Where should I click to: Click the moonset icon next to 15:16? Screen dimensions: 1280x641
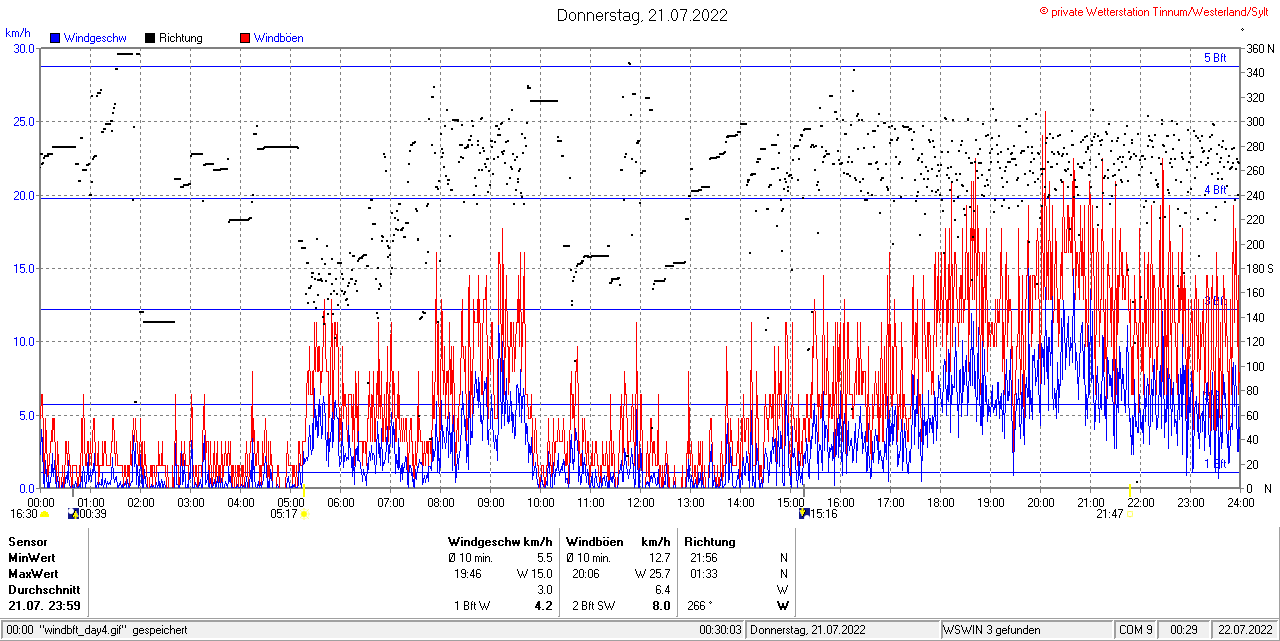(x=804, y=514)
